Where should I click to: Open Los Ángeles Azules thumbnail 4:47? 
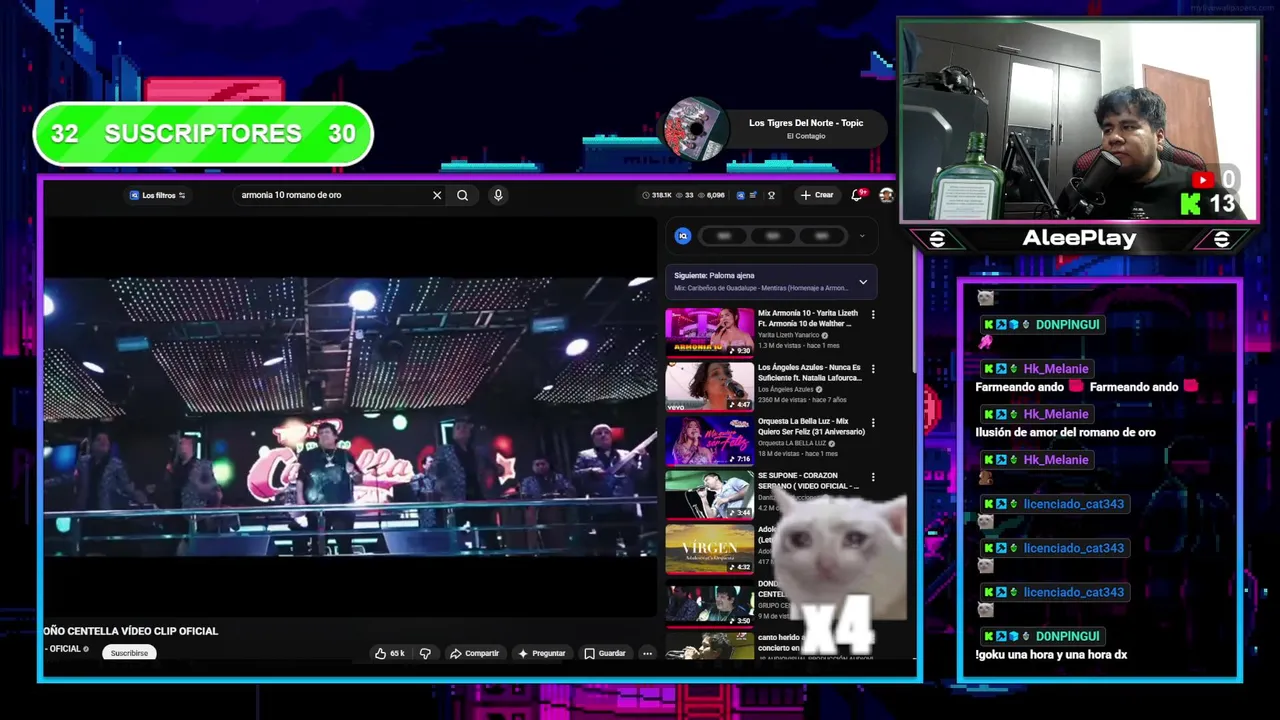(x=709, y=386)
